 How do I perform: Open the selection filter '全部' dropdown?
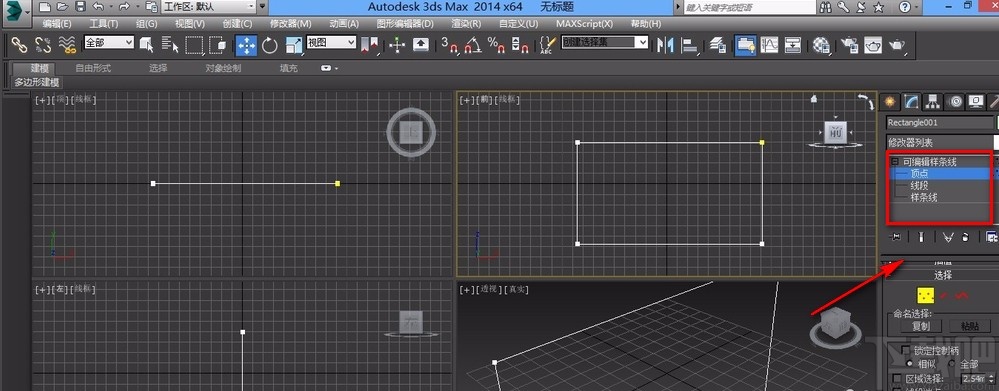tap(109, 43)
